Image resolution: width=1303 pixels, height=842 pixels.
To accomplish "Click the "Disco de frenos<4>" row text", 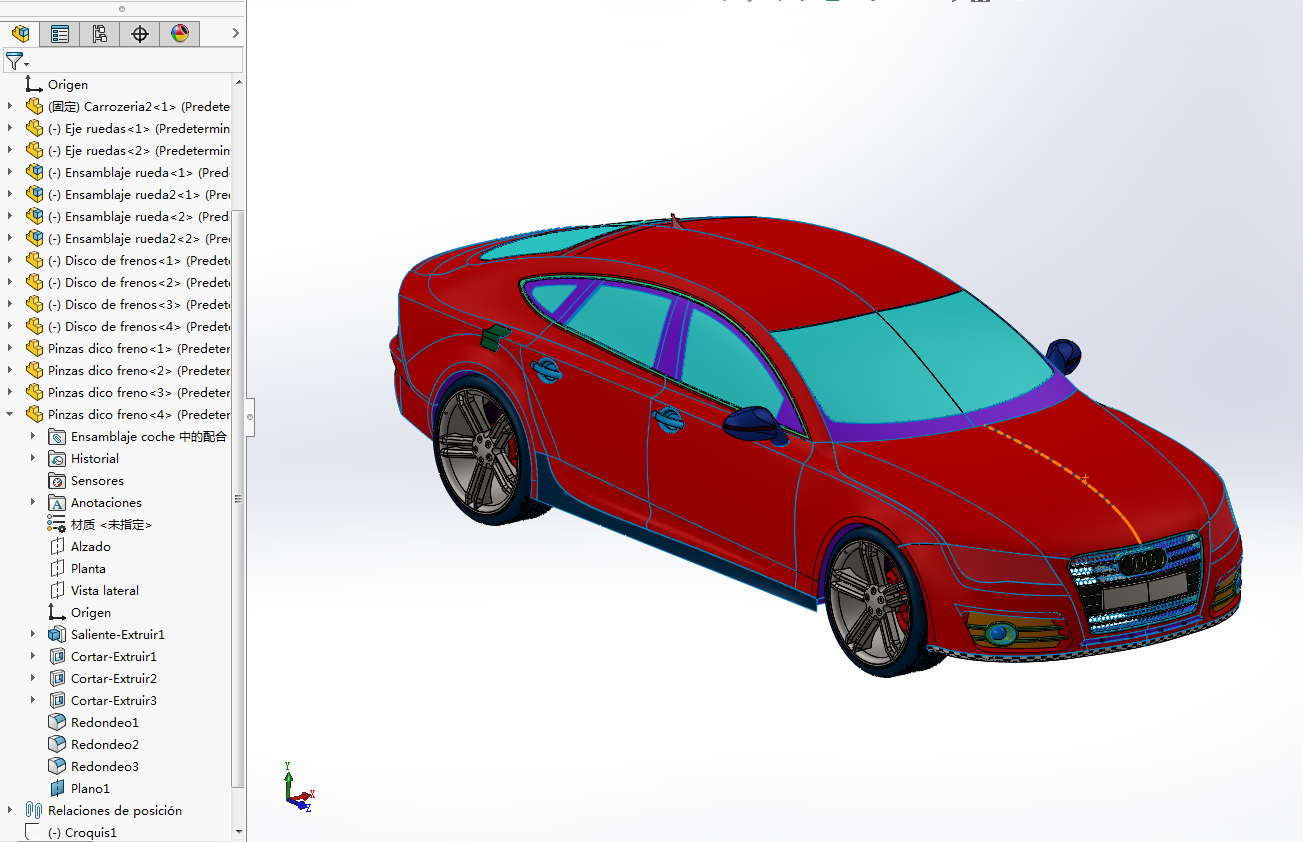I will (139, 327).
